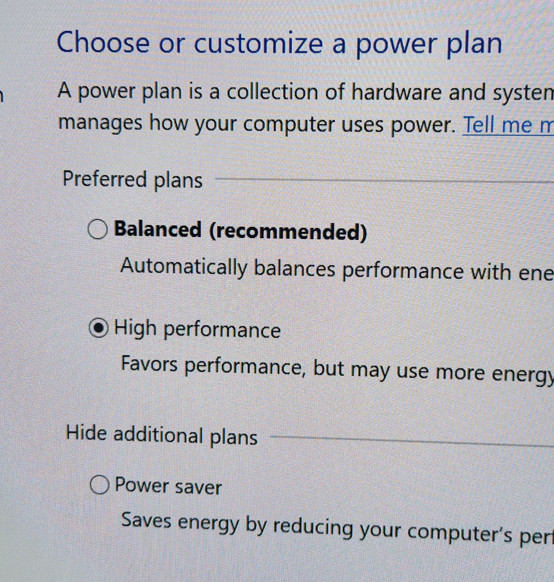
Task: Open the Tell me more link
Action: [508, 125]
